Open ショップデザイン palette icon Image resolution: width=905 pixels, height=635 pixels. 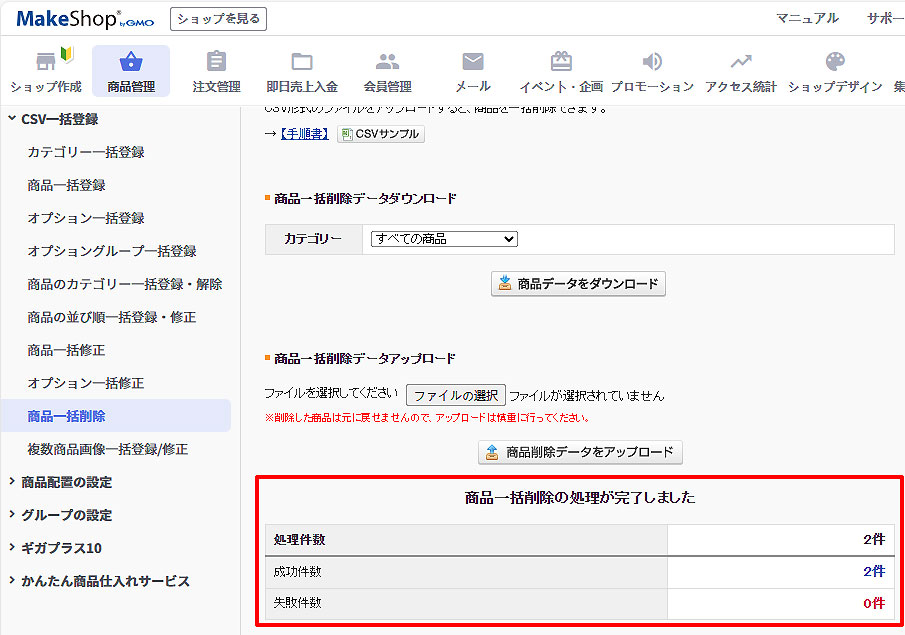[835, 62]
